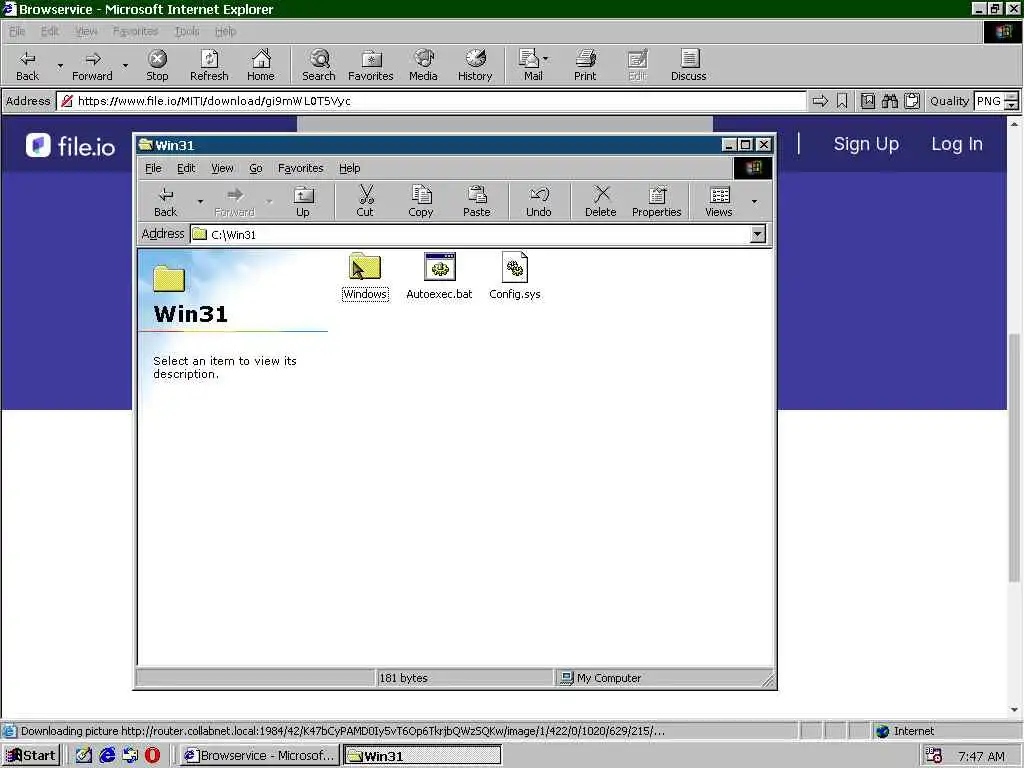Switch to Browservice taskbar button
Screen dimensions: 1024x768
259,756
